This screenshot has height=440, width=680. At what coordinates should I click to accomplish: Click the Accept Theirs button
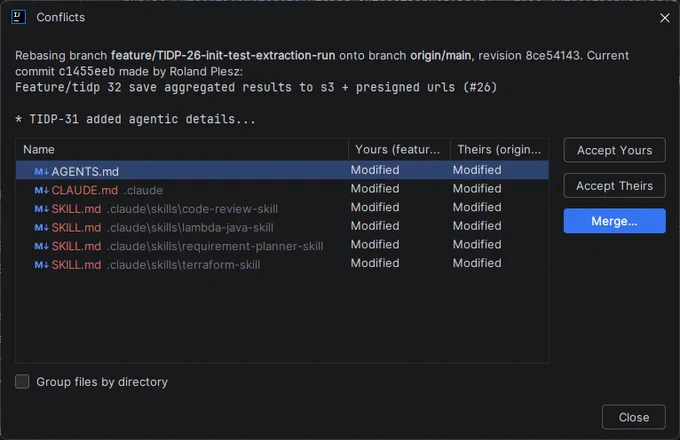click(615, 186)
